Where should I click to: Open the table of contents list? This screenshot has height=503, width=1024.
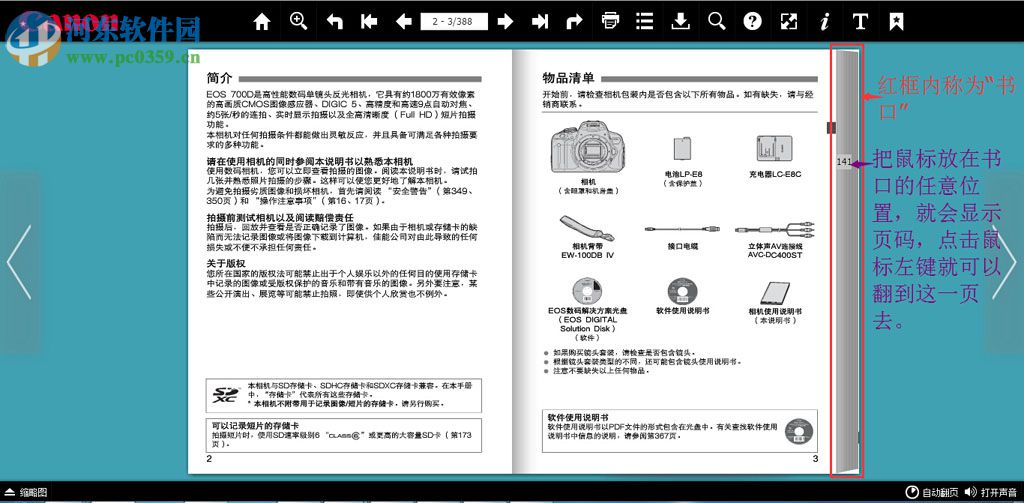pyautogui.click(x=645, y=21)
